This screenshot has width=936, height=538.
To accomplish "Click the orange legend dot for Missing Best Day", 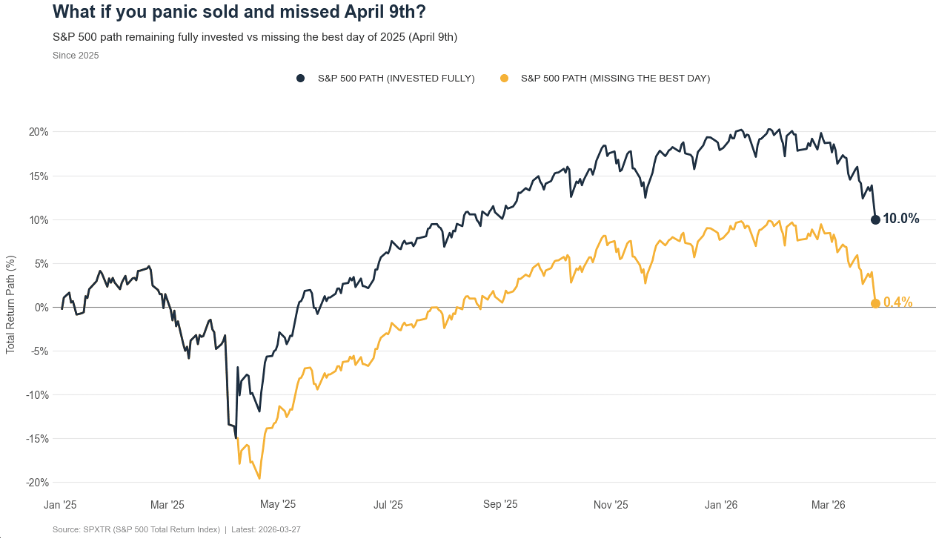I will (506, 77).
